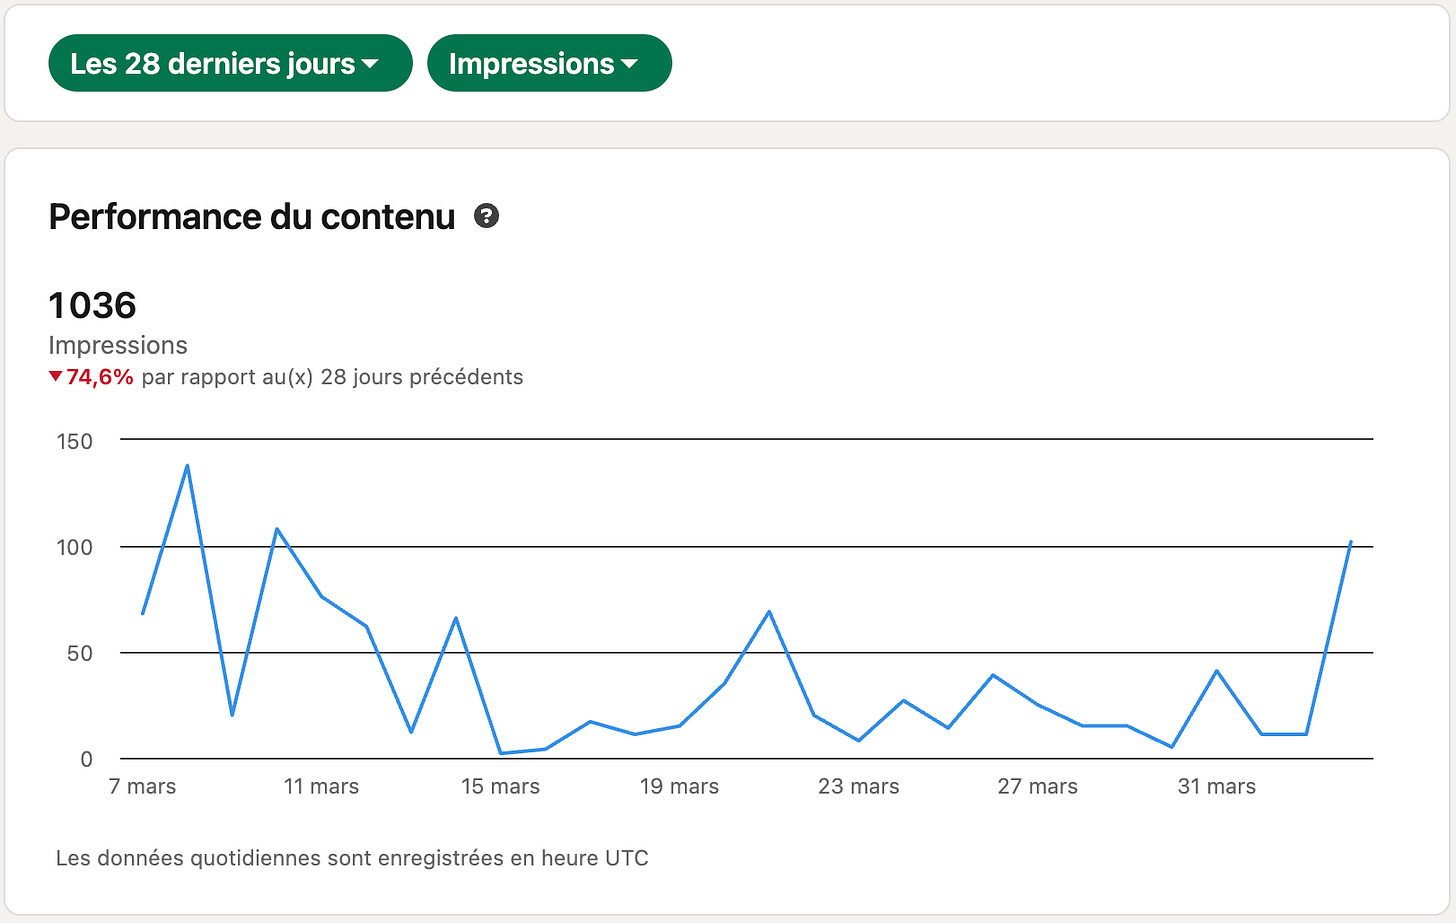Viewport: 1456px width, 923px height.
Task: Click the UTC daily data note
Action: [352, 858]
